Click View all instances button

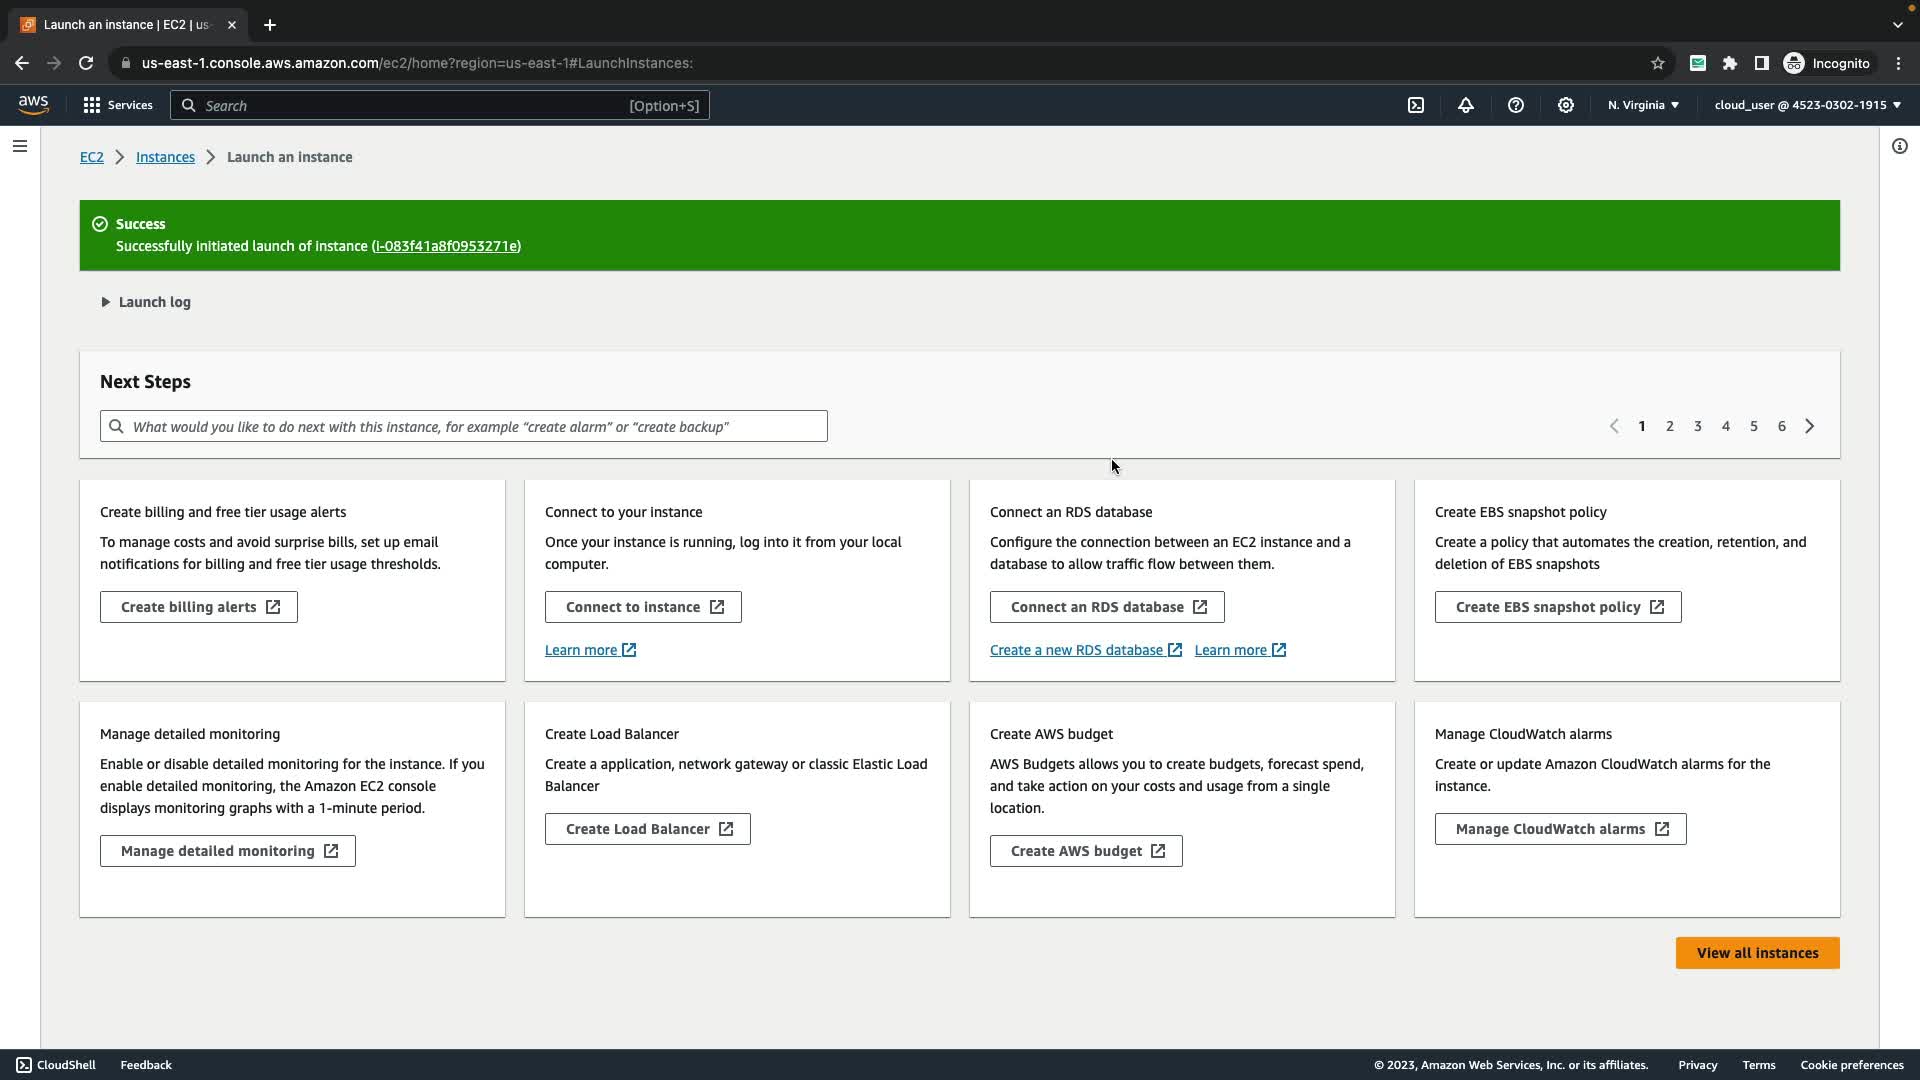tap(1757, 953)
